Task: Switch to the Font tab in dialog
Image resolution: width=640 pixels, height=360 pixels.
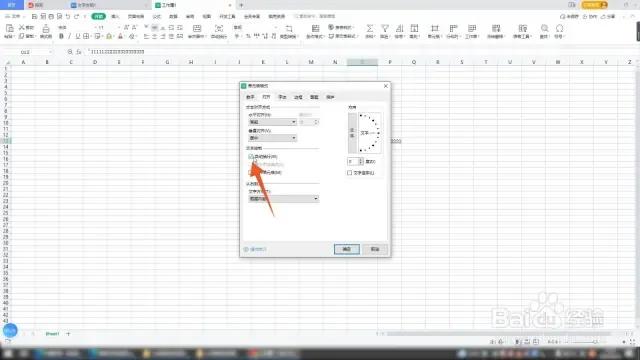Action: tap(282, 97)
